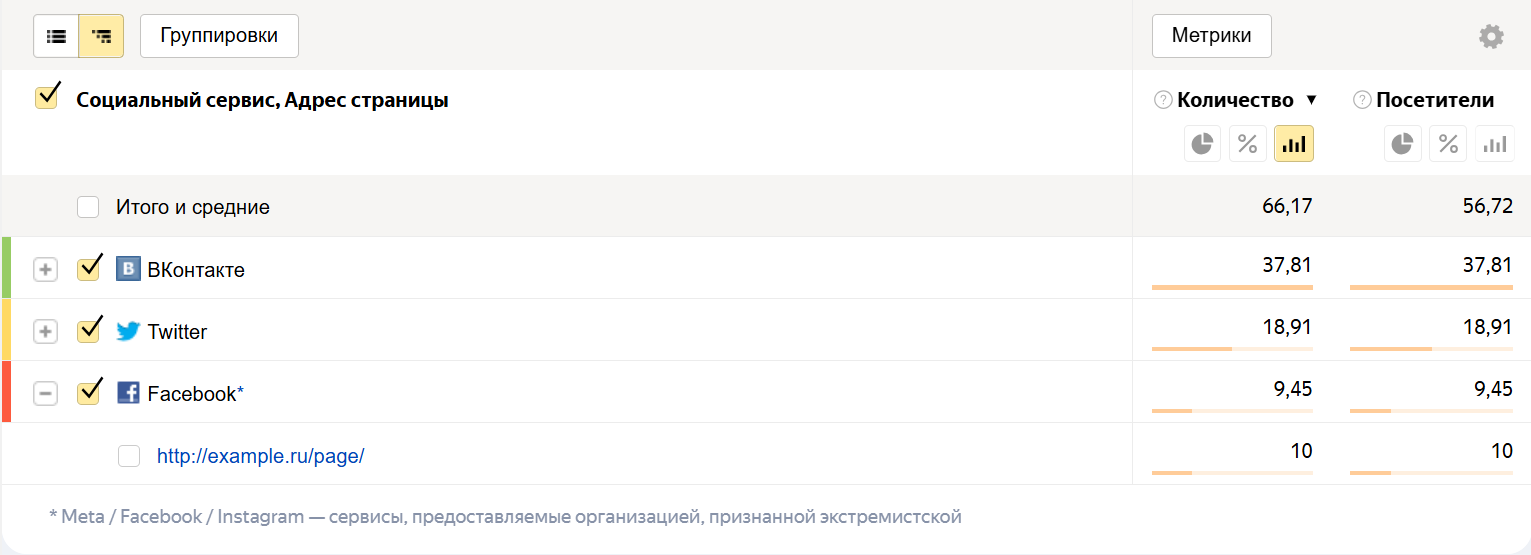The image size is (1531, 555).
Task: Switch Посетители column to percent view
Action: [1448, 144]
